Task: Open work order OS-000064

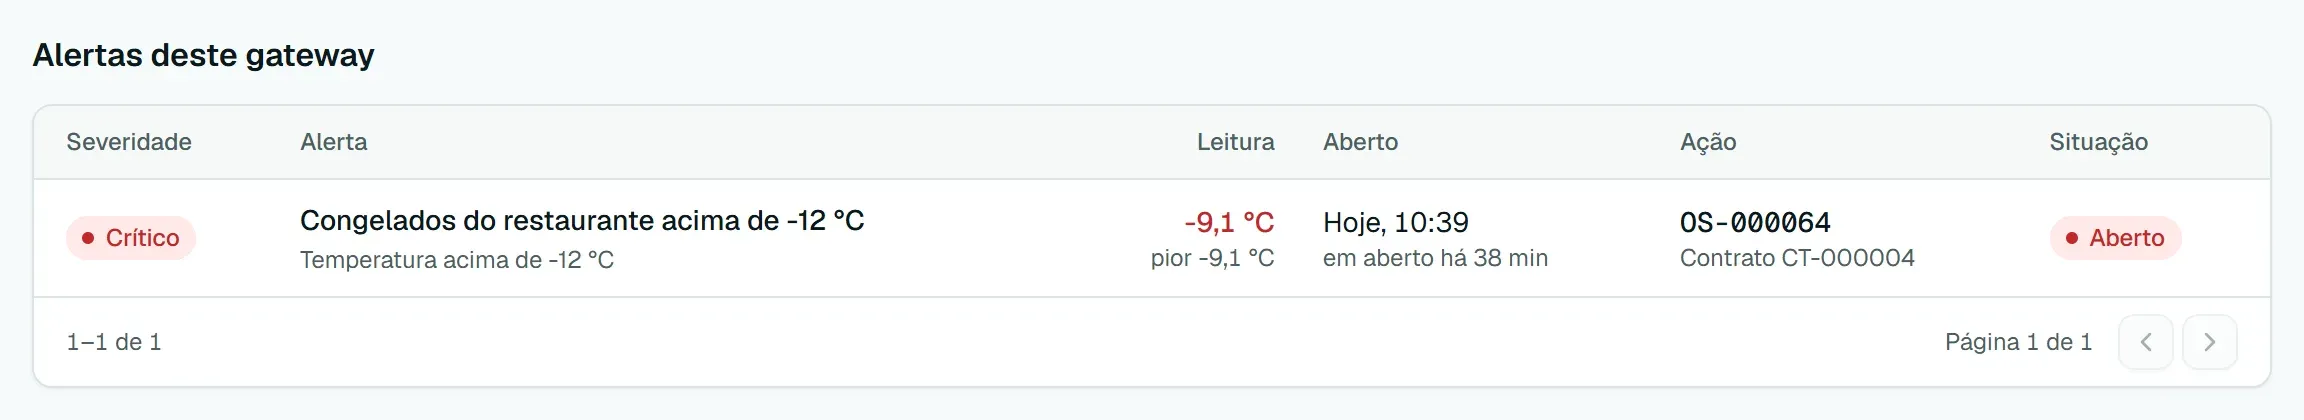Action: coord(1755,222)
